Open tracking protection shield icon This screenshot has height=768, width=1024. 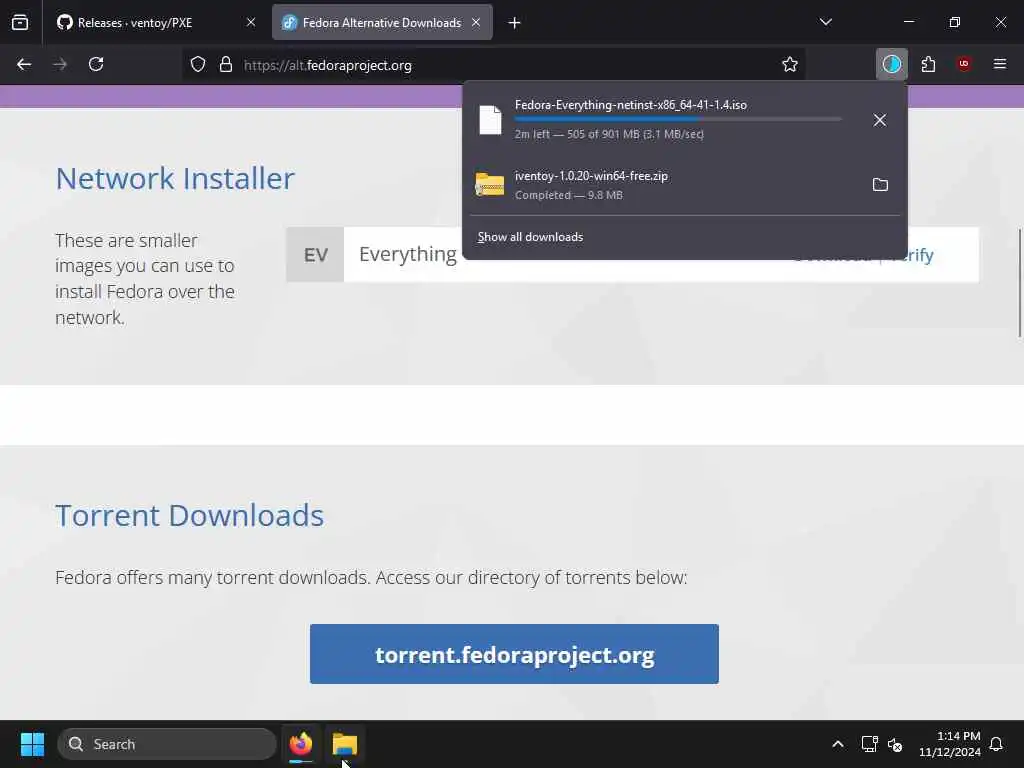[198, 65]
